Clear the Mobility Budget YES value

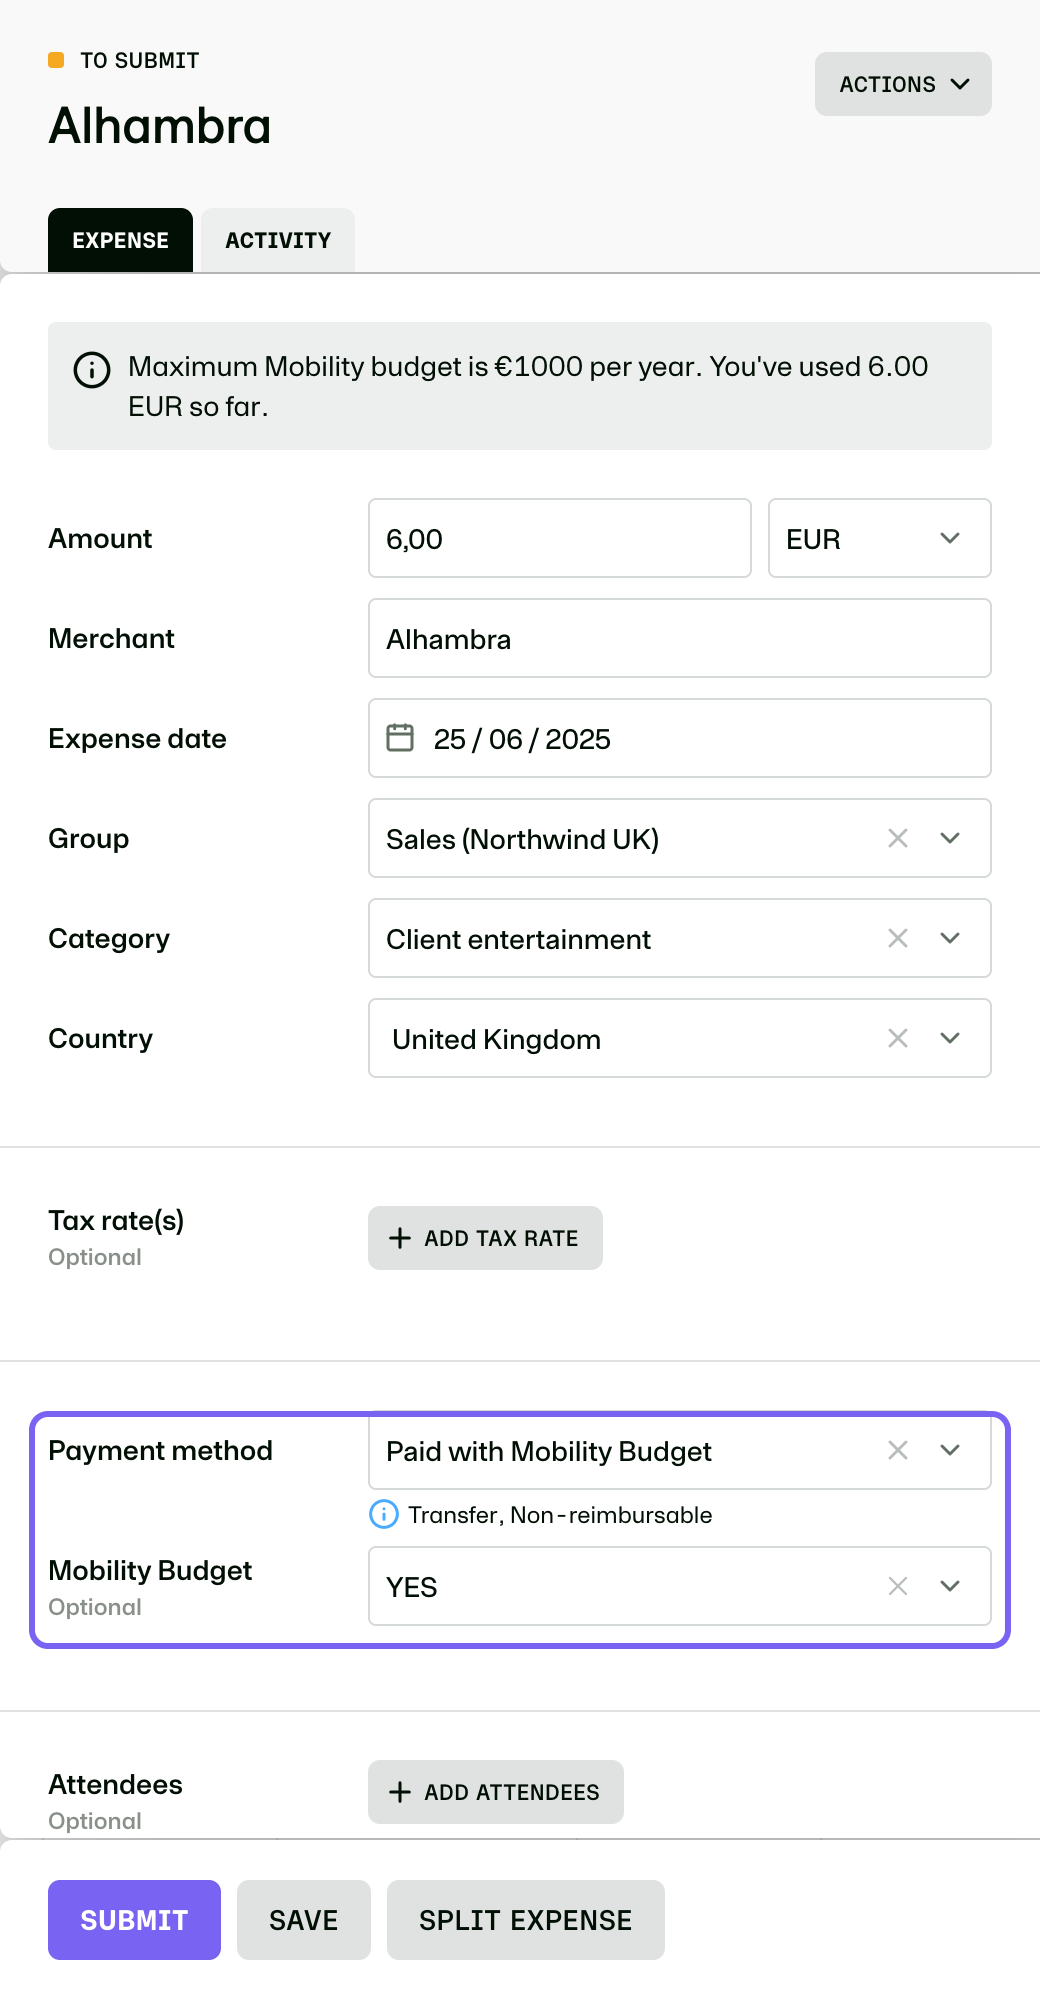(x=898, y=1586)
